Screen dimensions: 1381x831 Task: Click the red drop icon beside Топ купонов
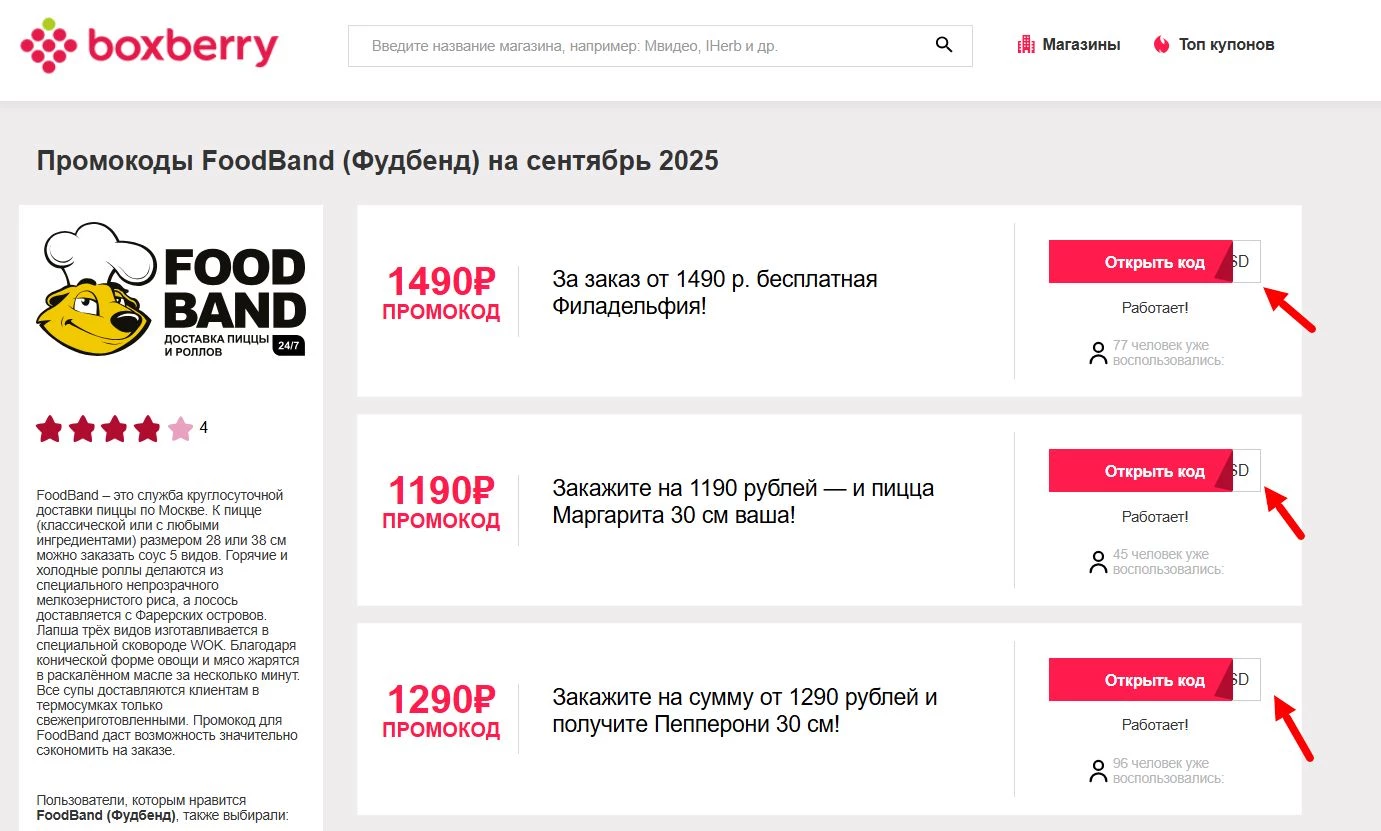coord(1161,44)
